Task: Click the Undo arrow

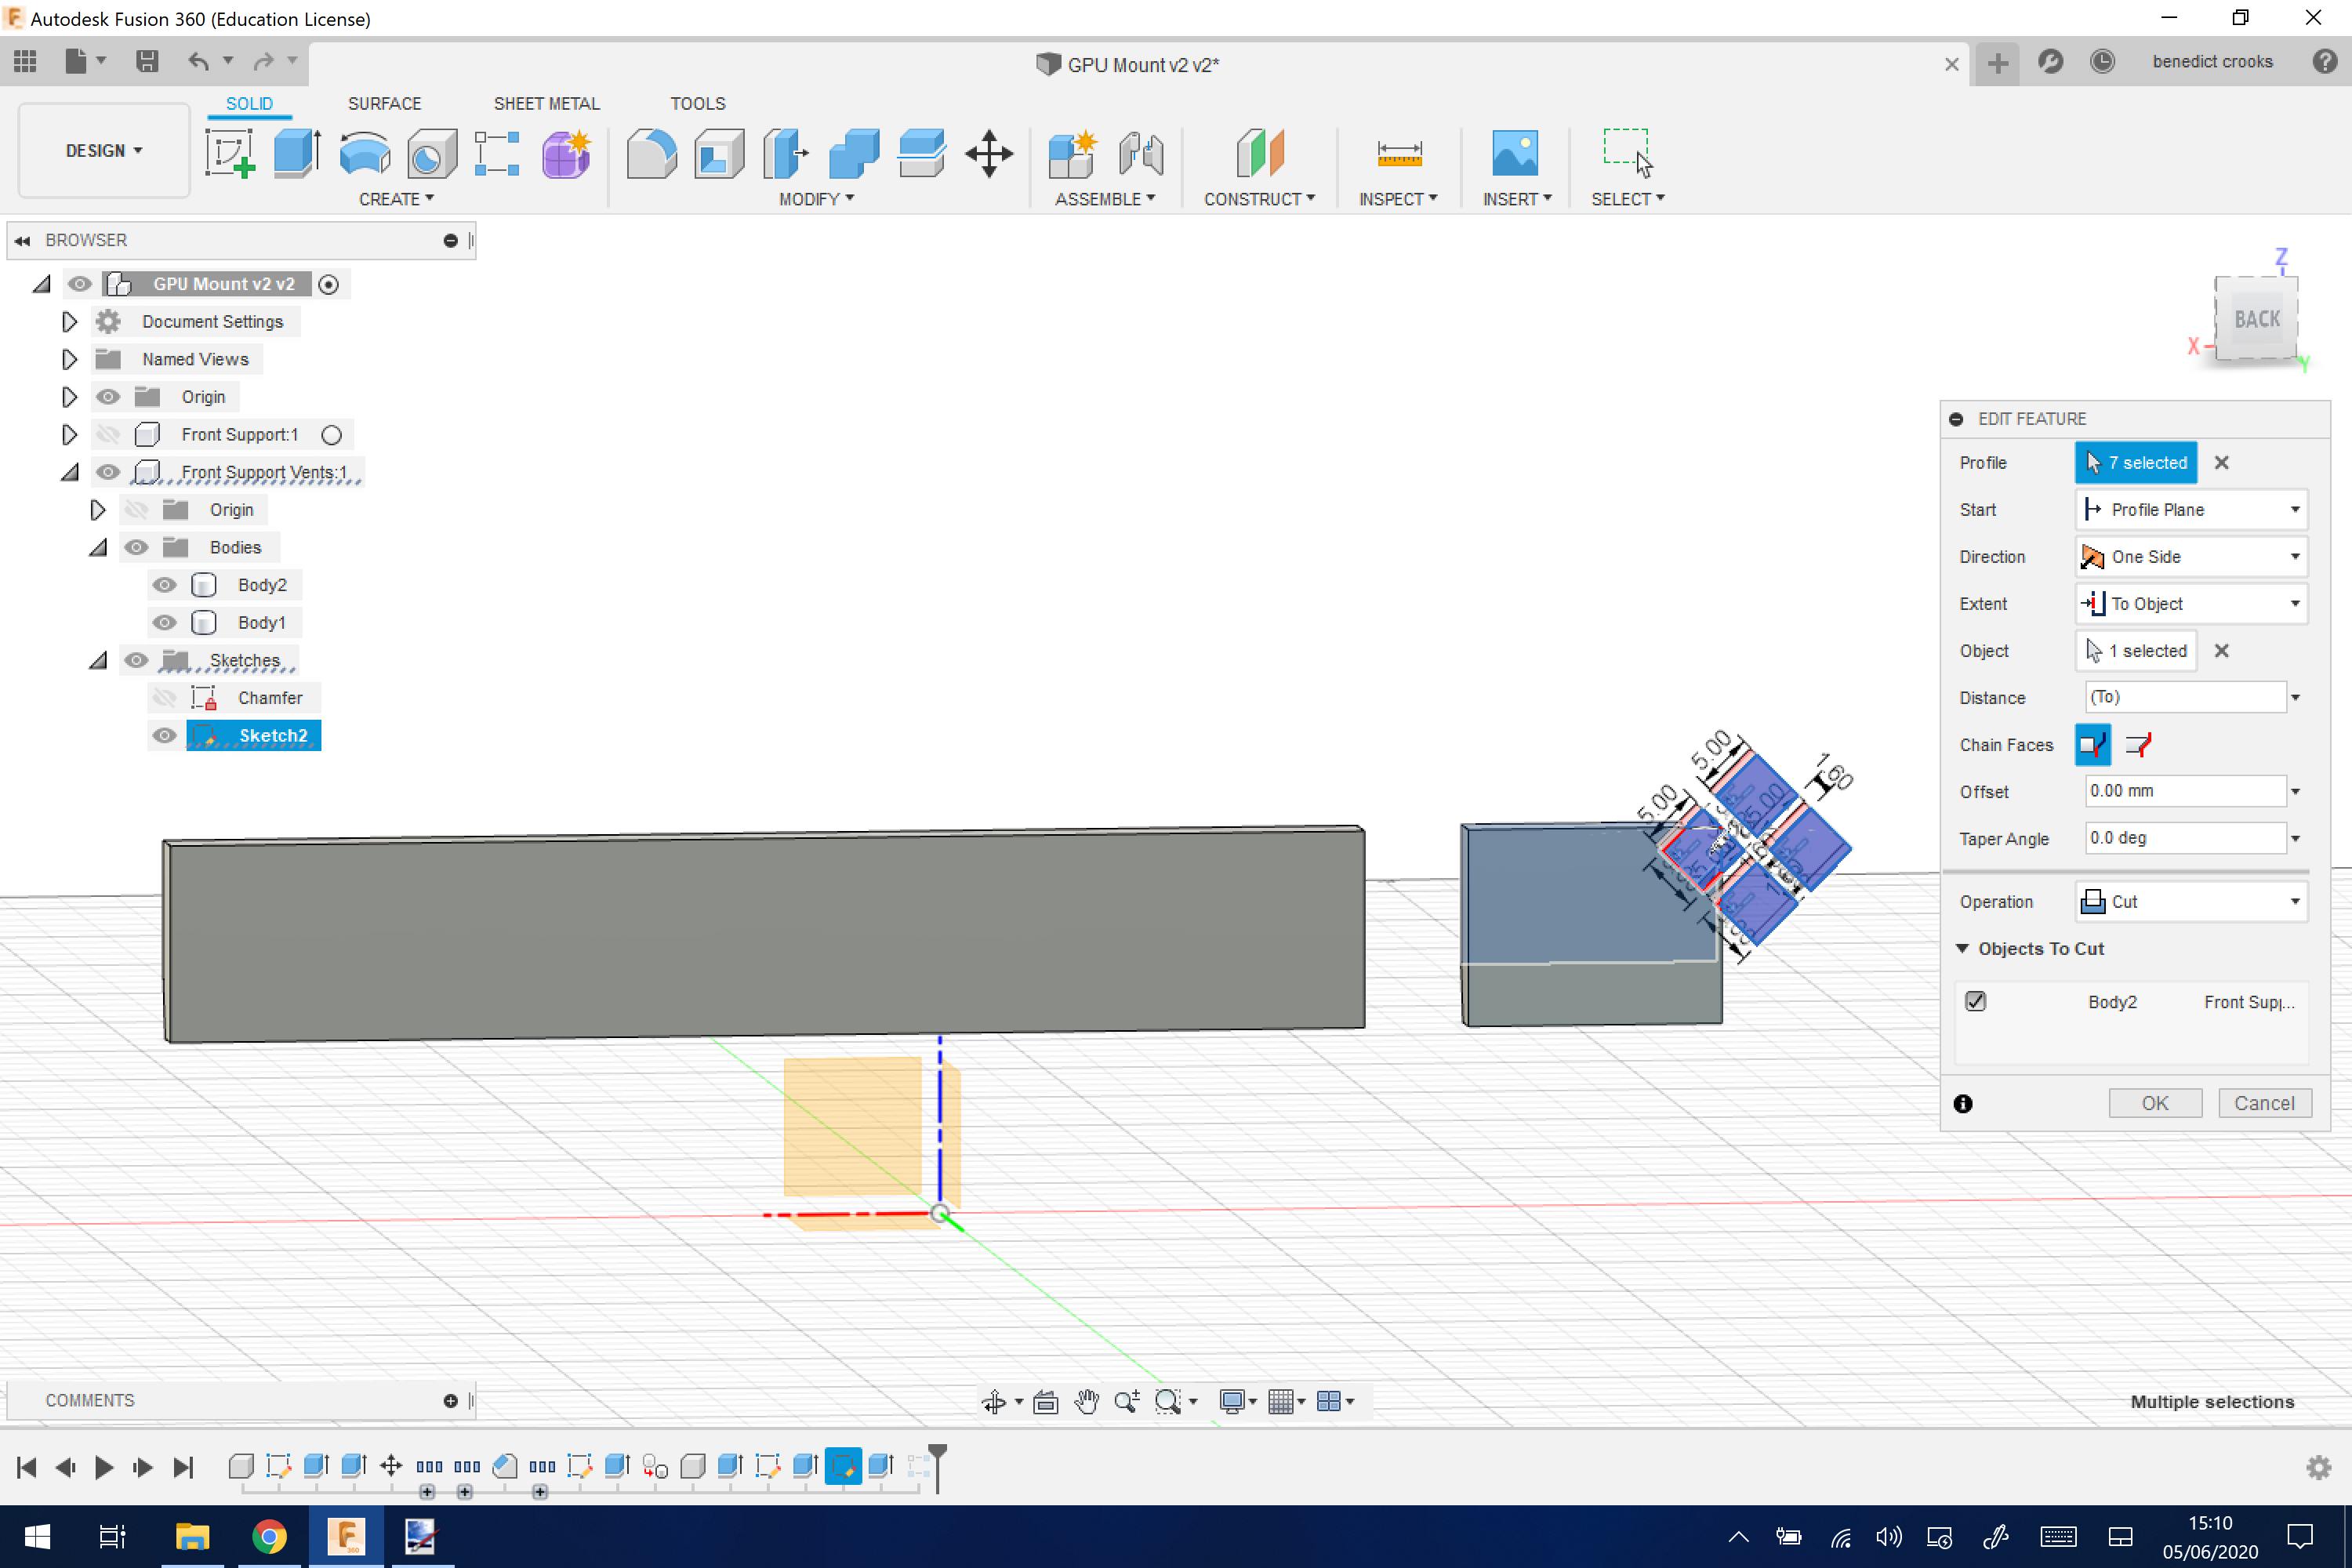Action: tap(199, 62)
